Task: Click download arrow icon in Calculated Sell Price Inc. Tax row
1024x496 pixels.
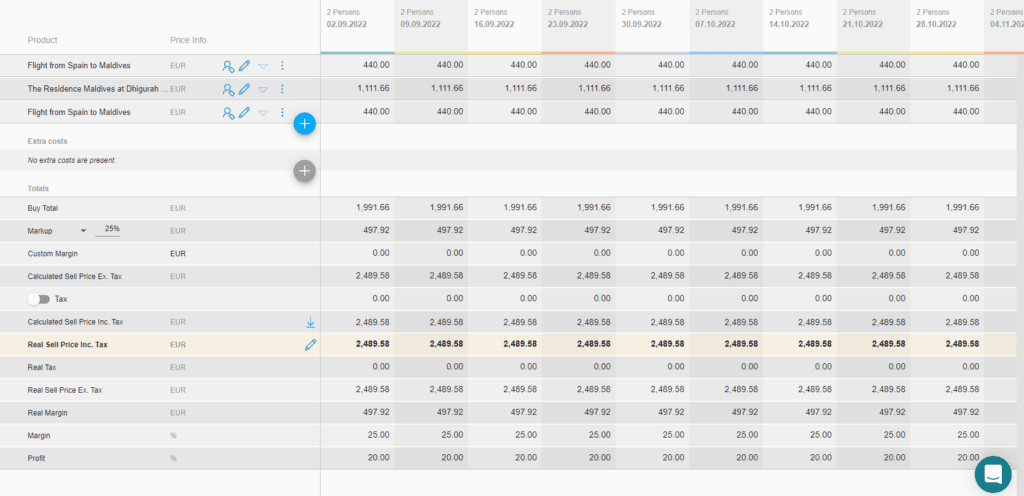Action: pyautogui.click(x=311, y=322)
